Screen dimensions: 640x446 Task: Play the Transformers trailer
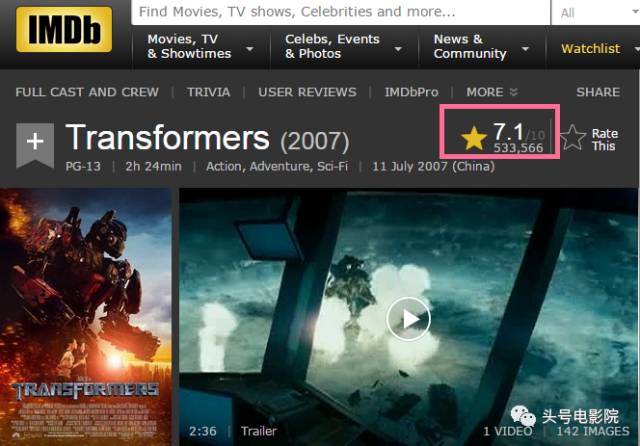[x=409, y=319]
